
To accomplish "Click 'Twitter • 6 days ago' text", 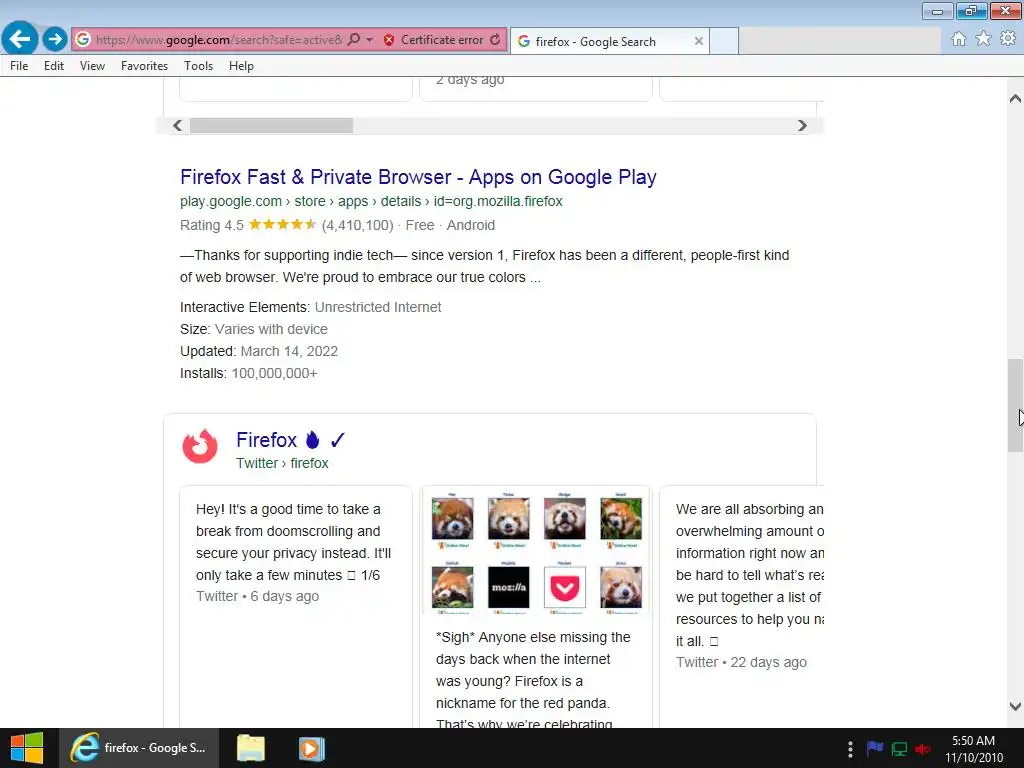I will tap(257, 596).
